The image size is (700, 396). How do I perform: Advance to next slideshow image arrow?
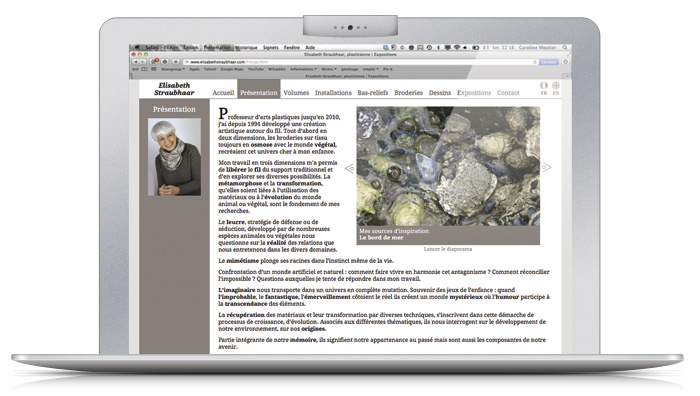pyautogui.click(x=546, y=167)
